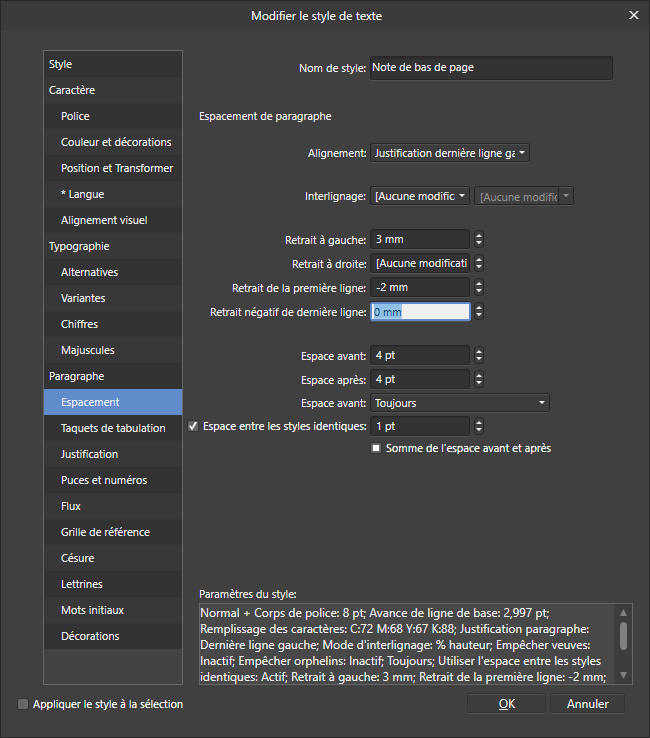The width and height of the screenshot is (650, 738).
Task: Confirm with the OK button
Action: pos(506,704)
